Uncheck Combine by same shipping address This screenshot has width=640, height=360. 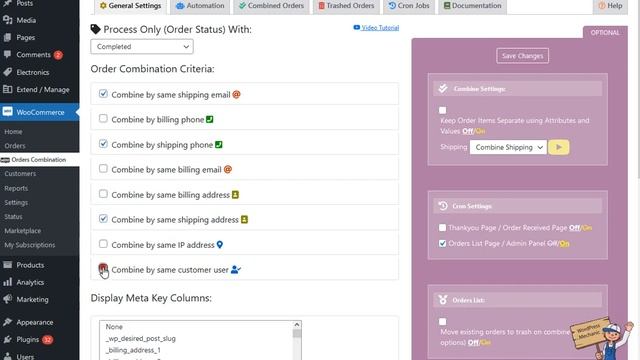tap(103, 219)
